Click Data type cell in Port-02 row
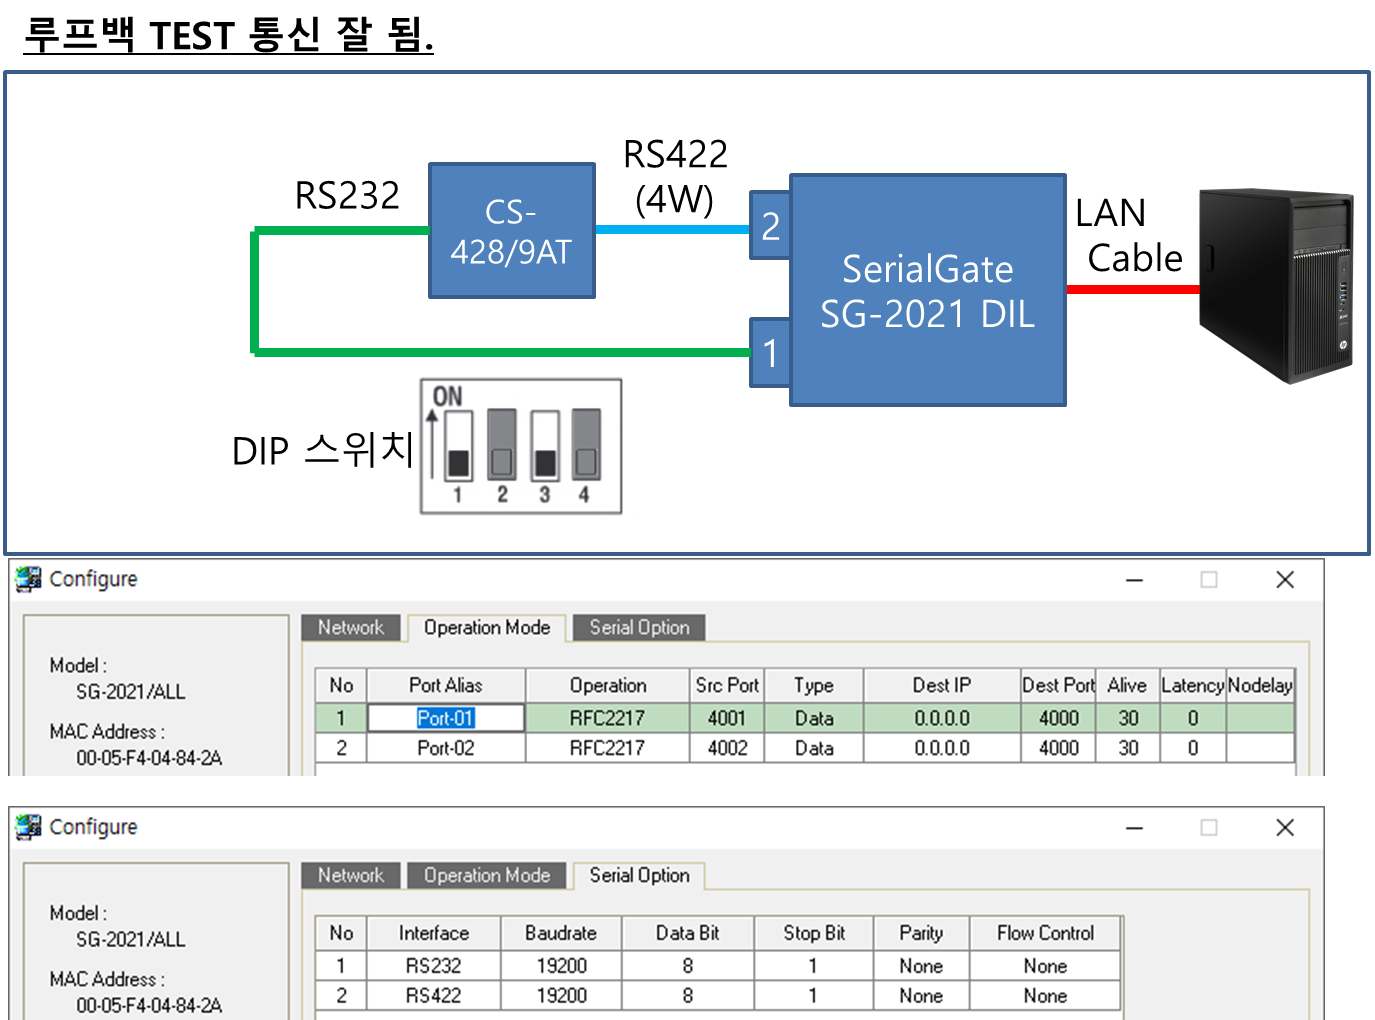The width and height of the screenshot is (1375, 1020). pos(814,748)
